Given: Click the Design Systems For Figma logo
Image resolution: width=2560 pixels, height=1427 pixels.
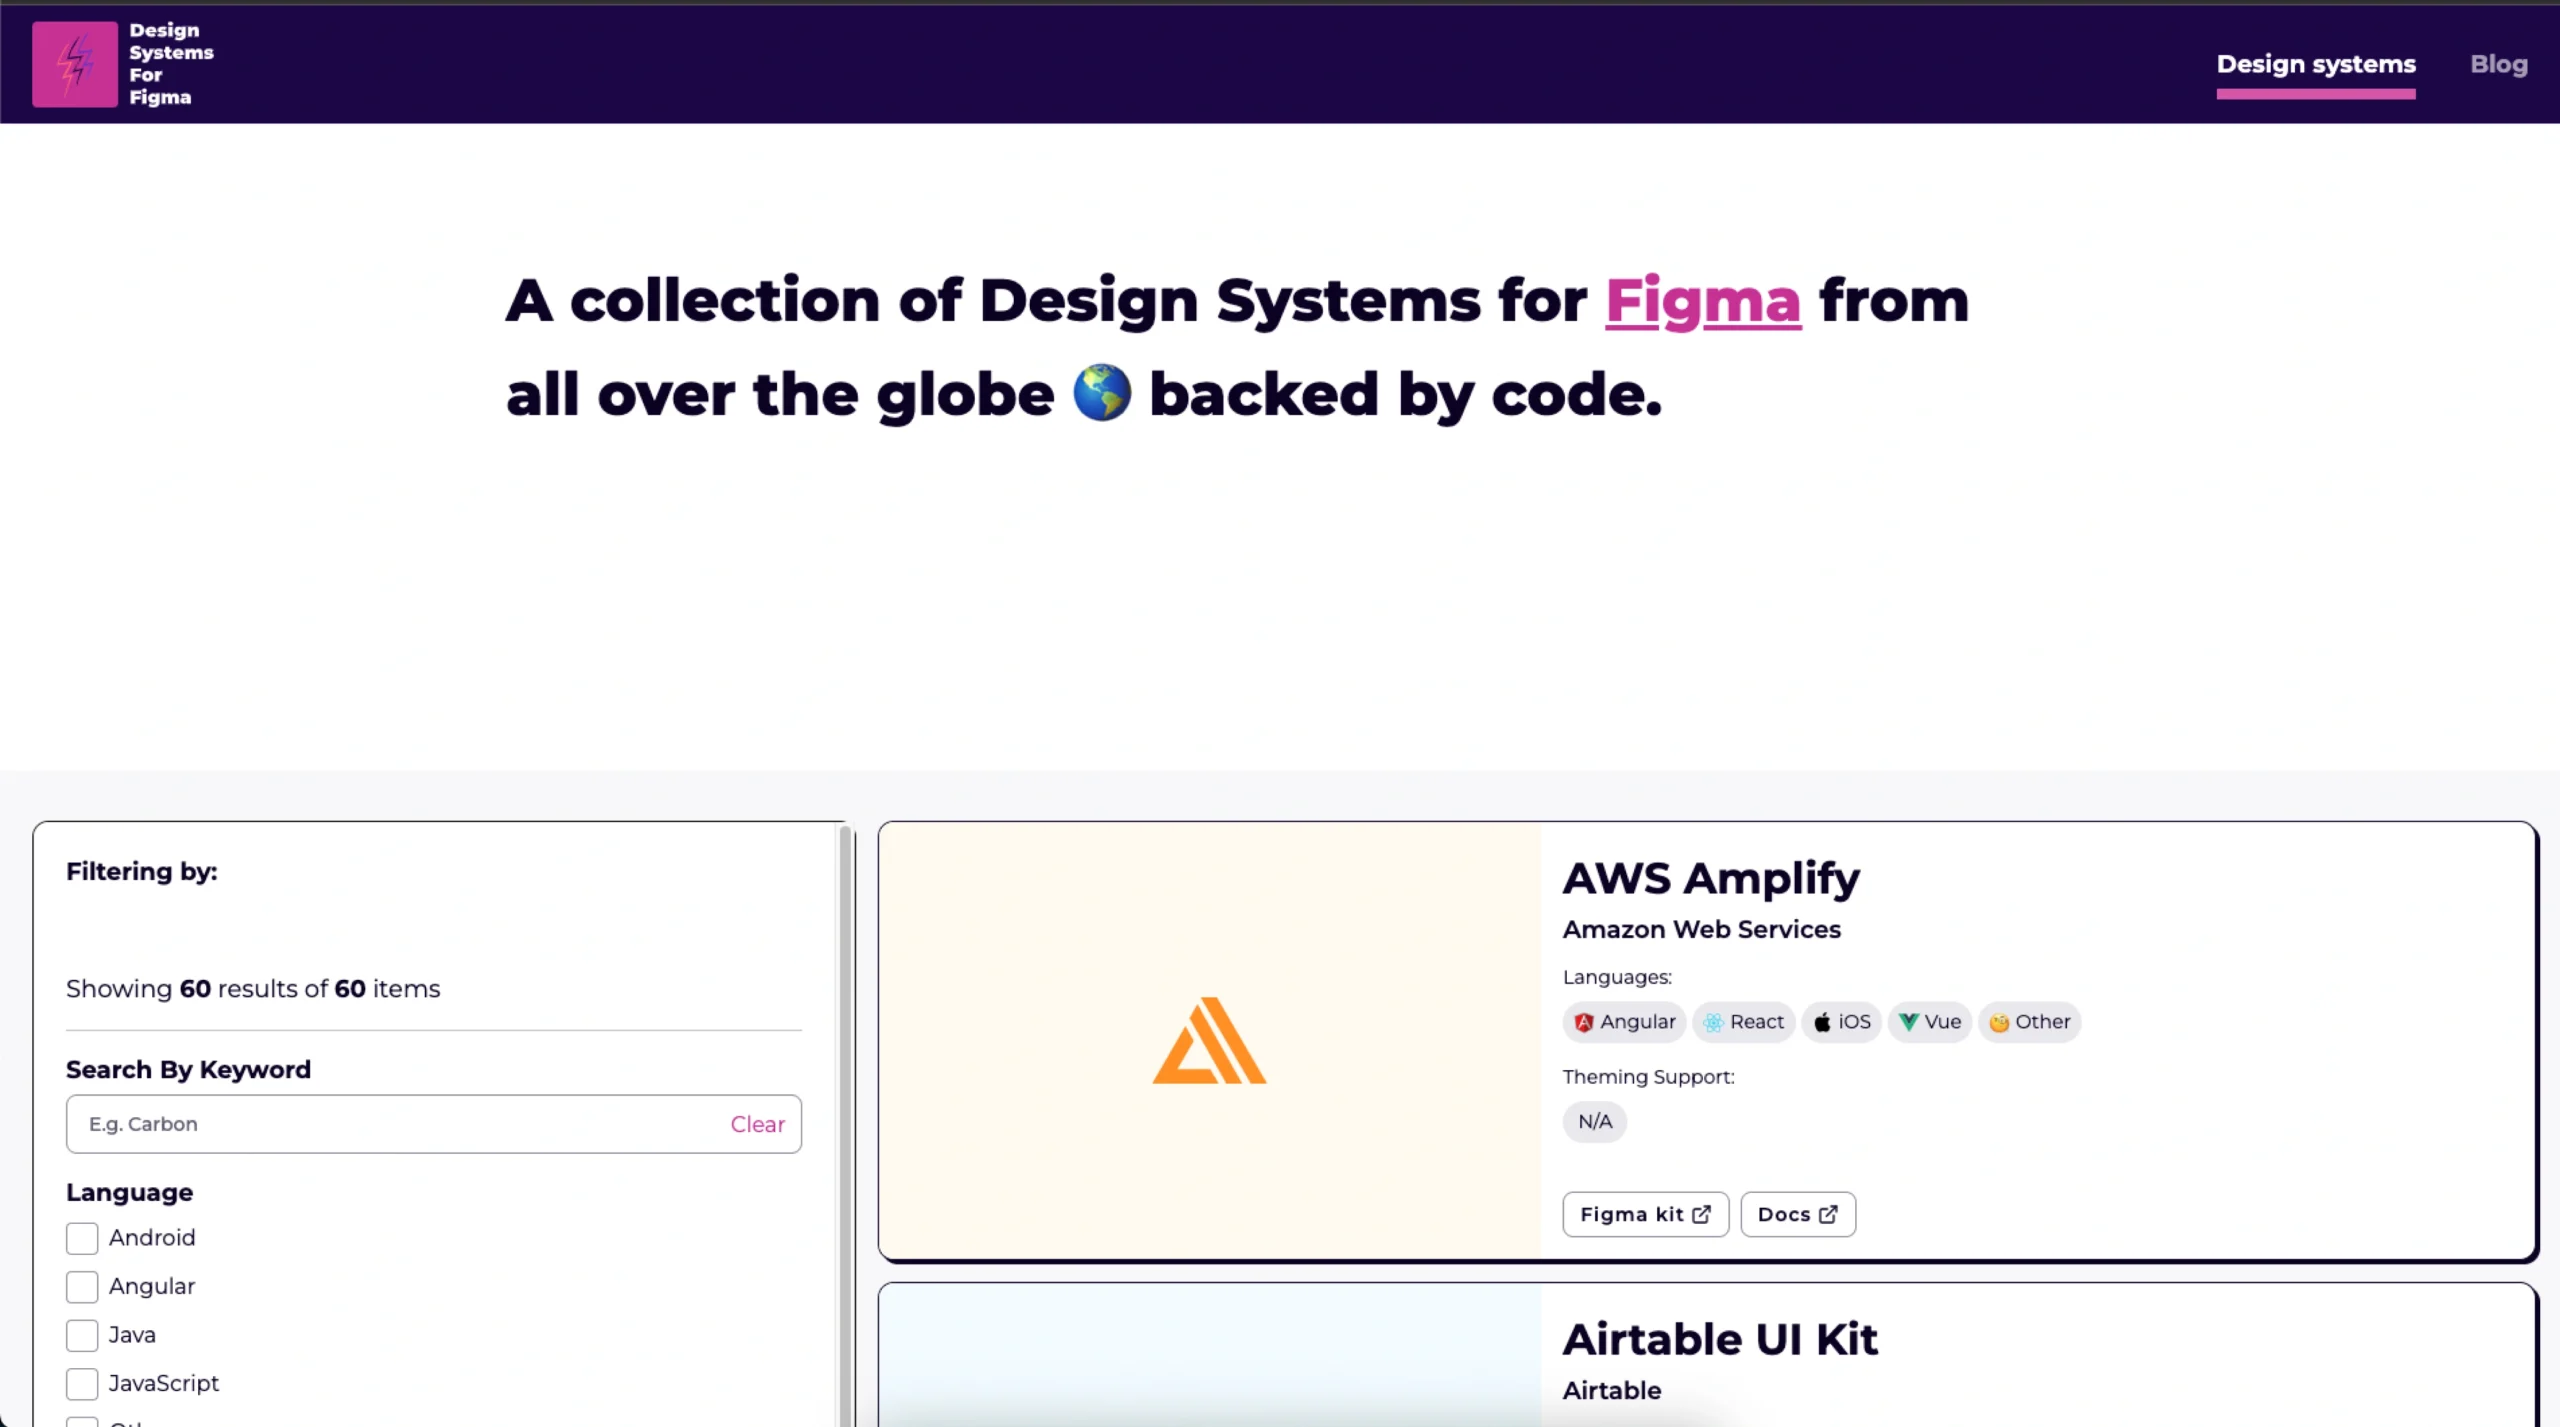Looking at the screenshot, I should (75, 64).
